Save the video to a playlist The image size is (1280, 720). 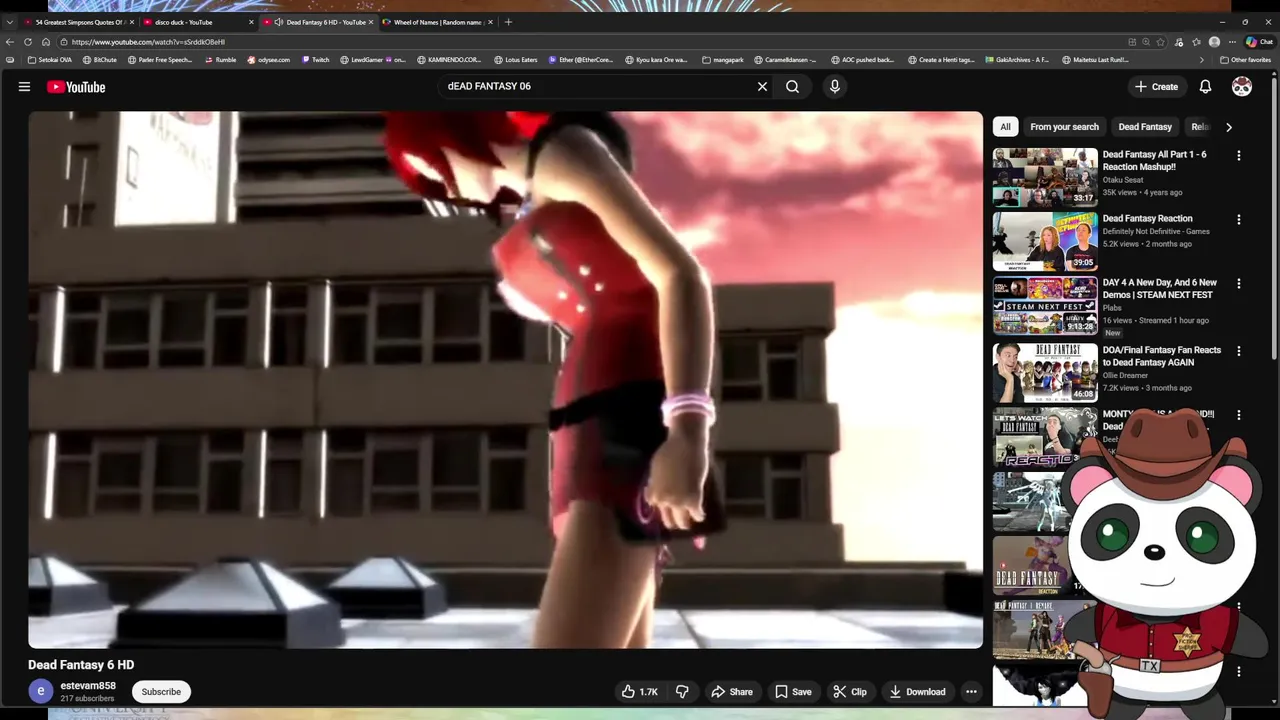[x=793, y=692]
